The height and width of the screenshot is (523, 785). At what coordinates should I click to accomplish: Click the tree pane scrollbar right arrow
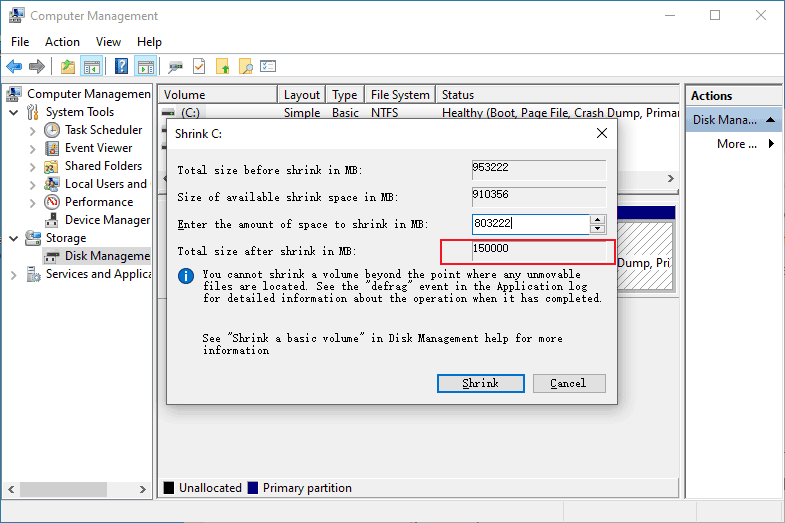[x=143, y=489]
